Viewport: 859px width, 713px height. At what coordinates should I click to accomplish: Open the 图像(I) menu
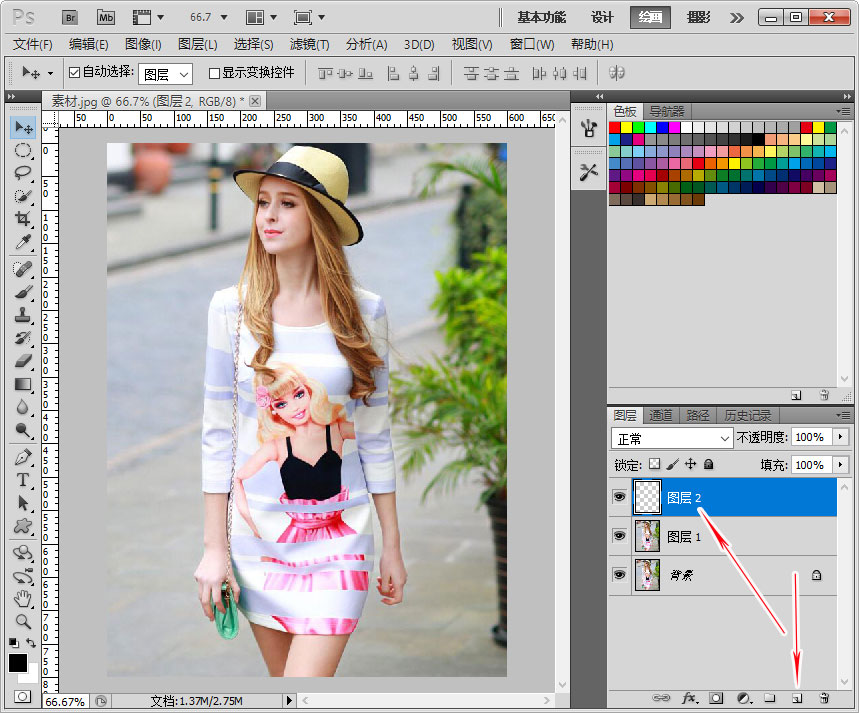pos(143,44)
